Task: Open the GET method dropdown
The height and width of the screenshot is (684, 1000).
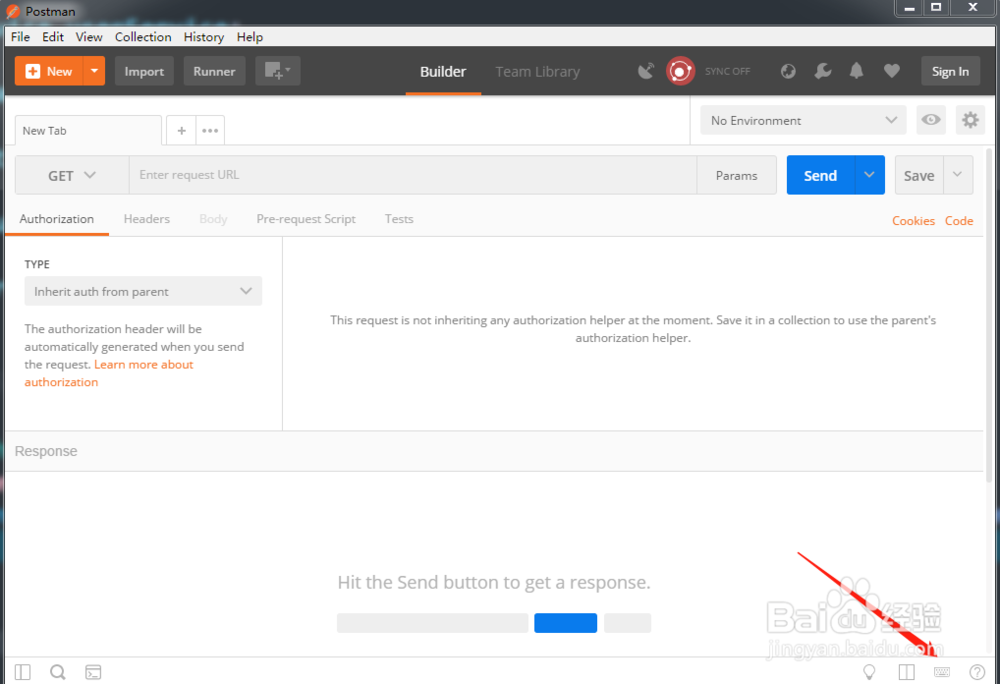Action: [x=71, y=175]
